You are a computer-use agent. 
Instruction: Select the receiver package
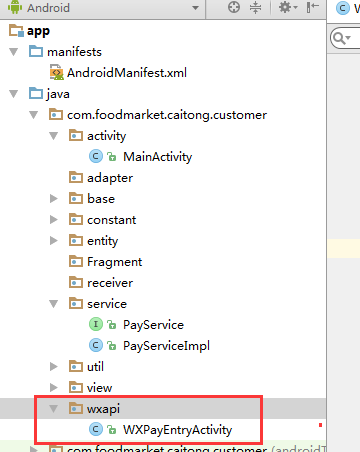(x=110, y=283)
